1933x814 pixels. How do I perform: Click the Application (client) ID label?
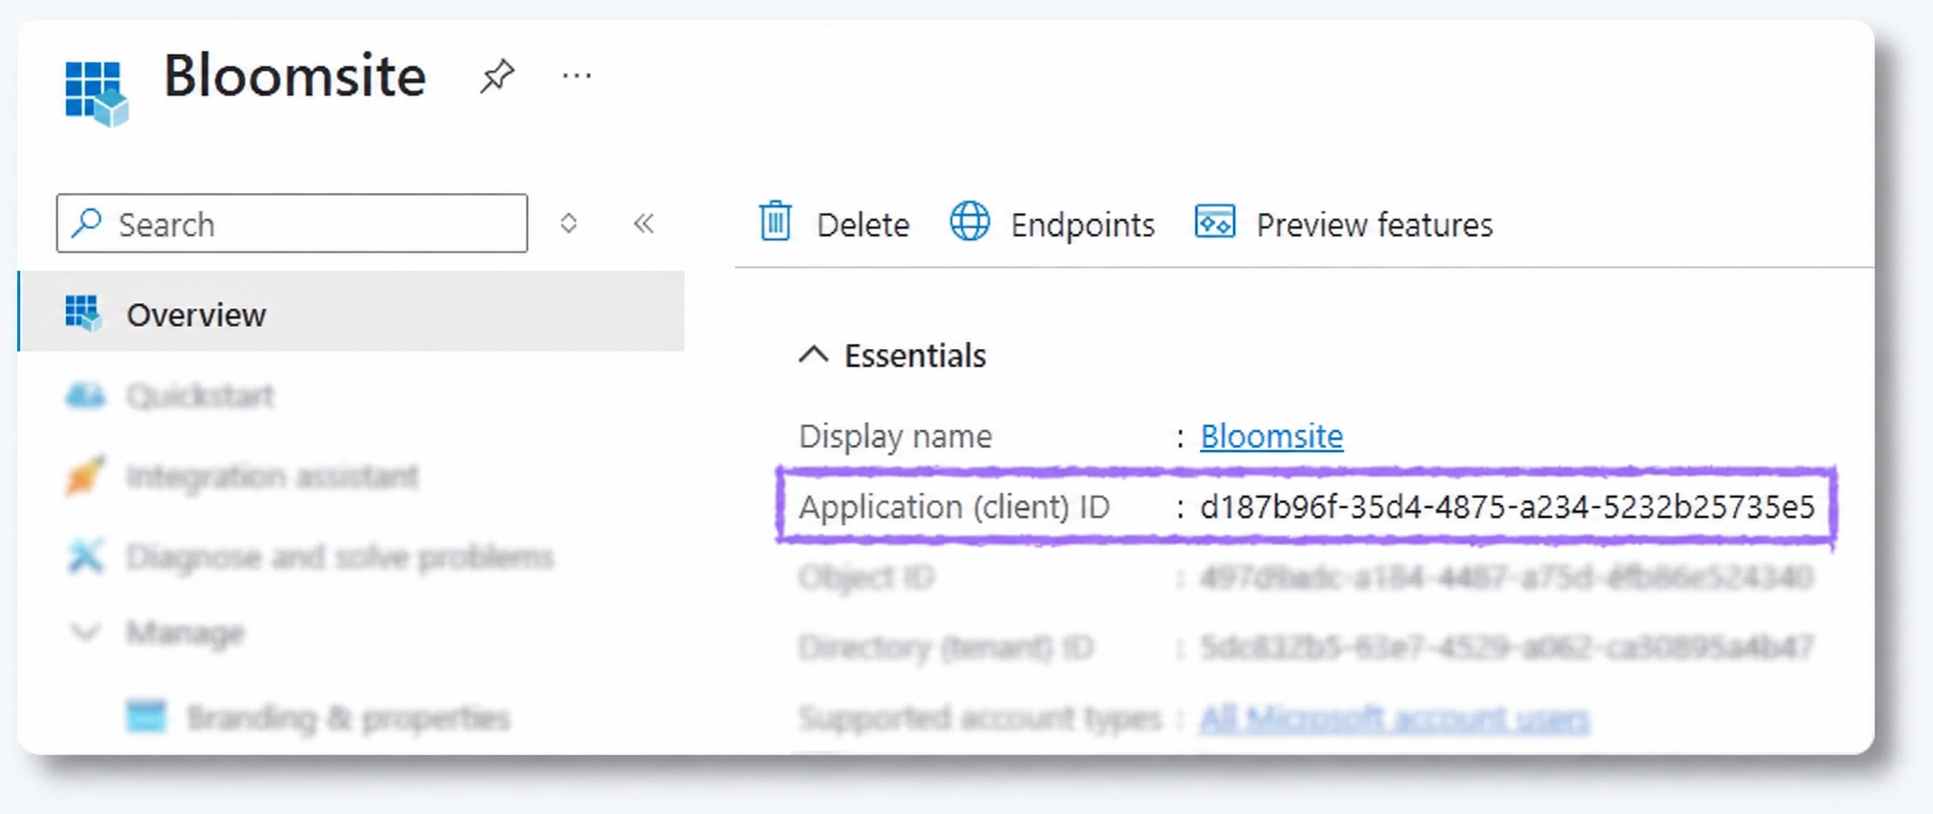click(x=954, y=507)
